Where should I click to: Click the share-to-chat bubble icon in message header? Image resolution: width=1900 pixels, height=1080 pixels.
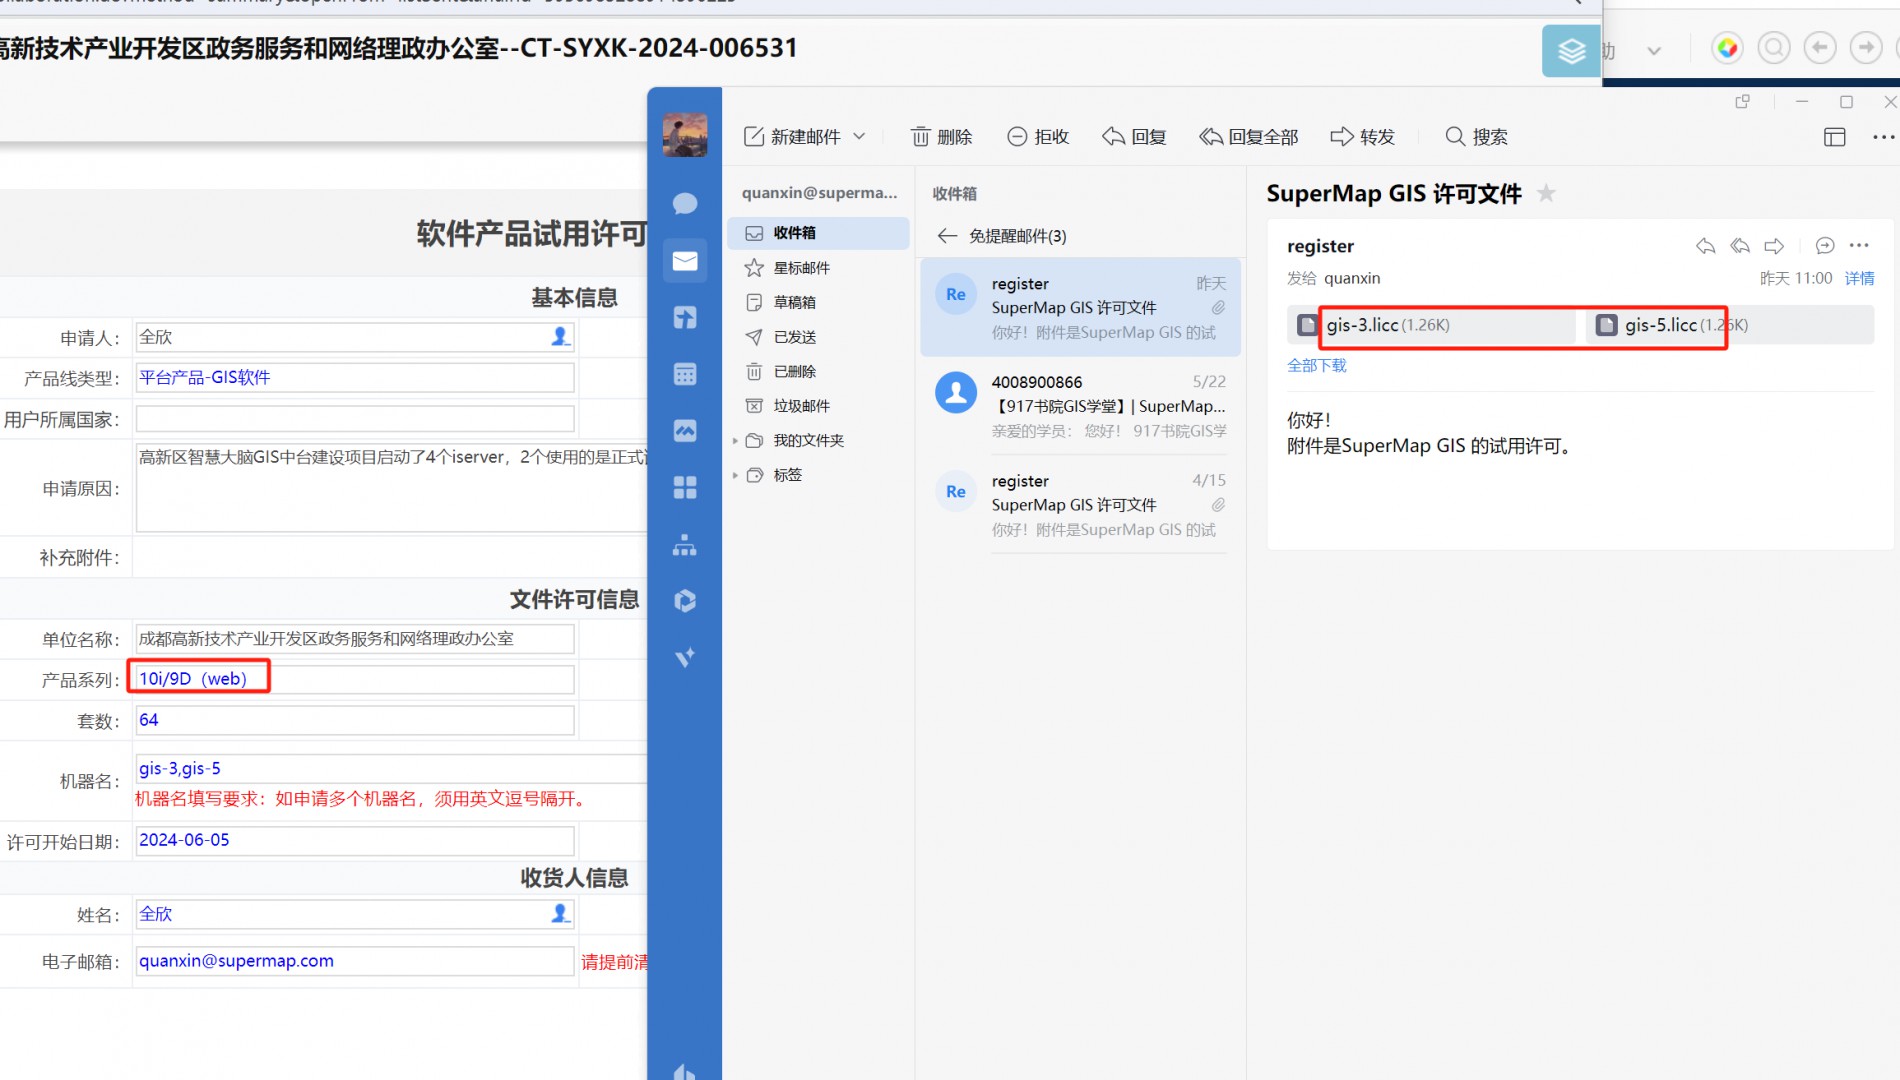[1825, 246]
